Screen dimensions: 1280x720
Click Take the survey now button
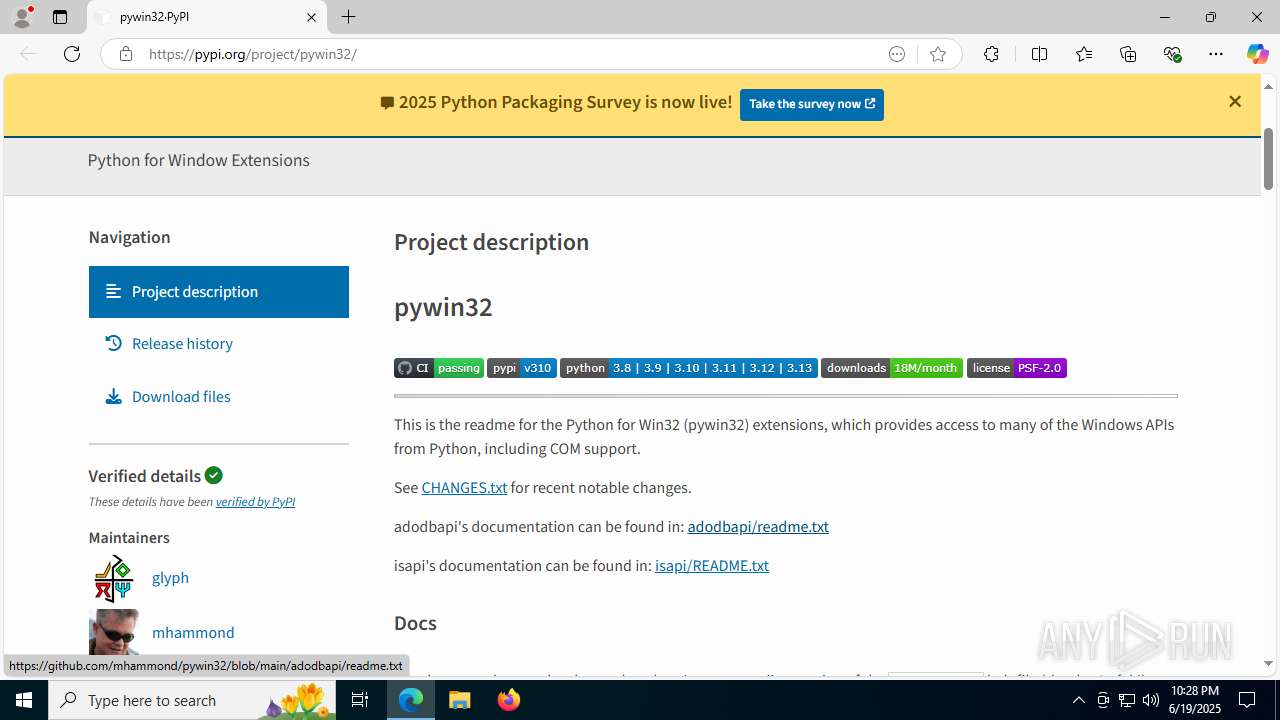pos(812,104)
